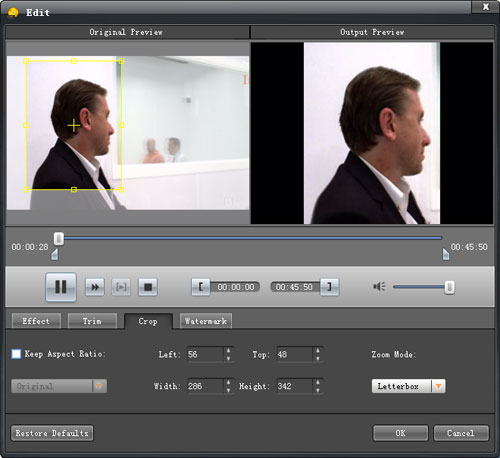Switch to the Effect tab
Screen dimensions: 500x458
point(36,321)
